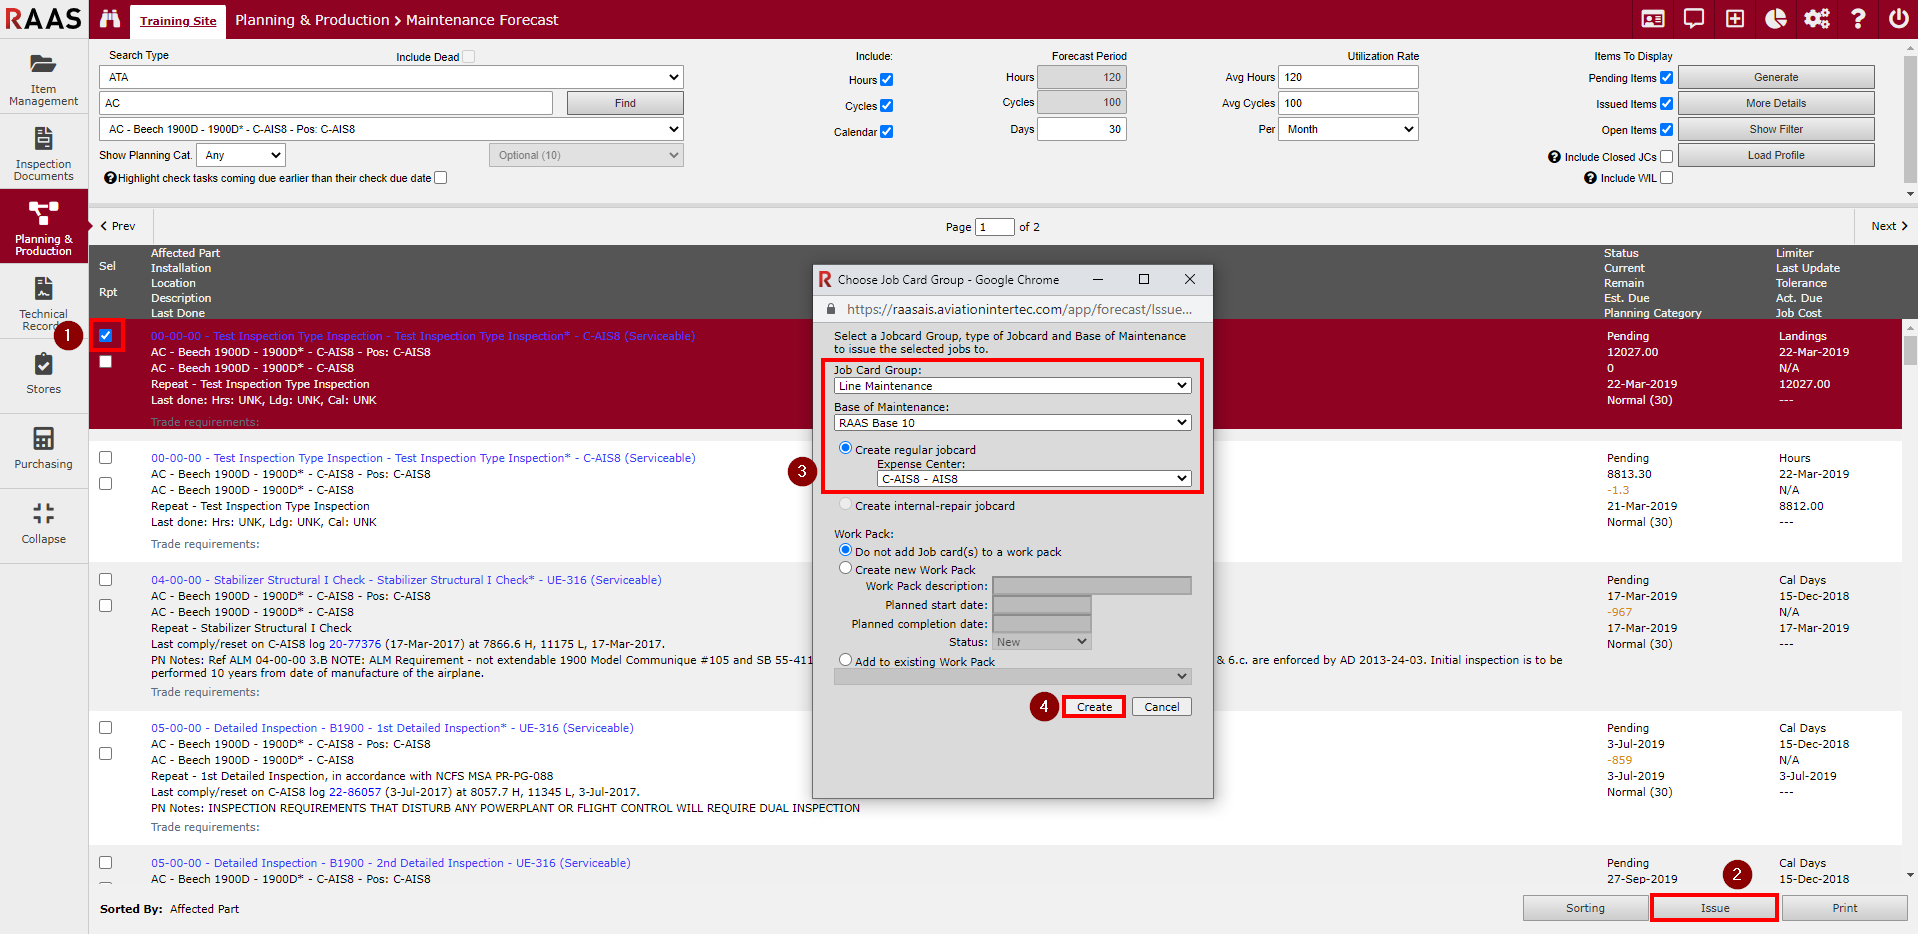The width and height of the screenshot is (1918, 934).
Task: Switch to the Training Site tab
Action: coord(178,21)
